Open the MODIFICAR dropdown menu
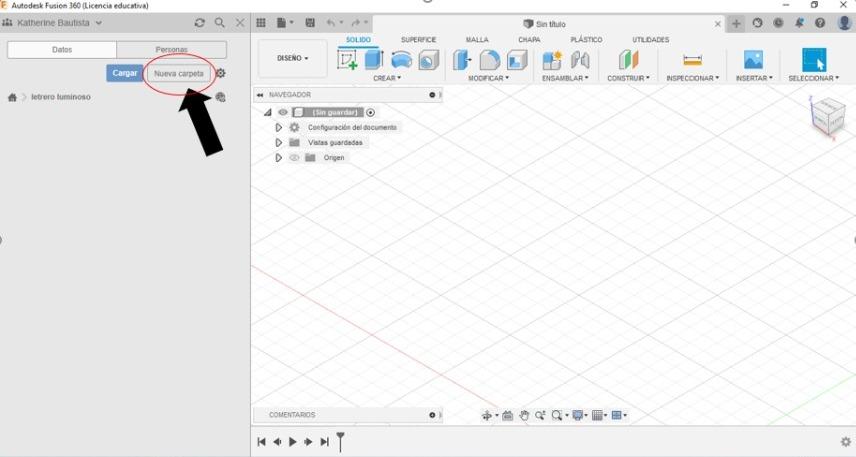The height and width of the screenshot is (457, 856). [489, 78]
